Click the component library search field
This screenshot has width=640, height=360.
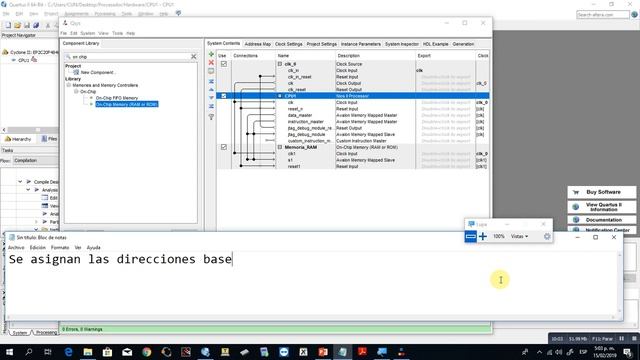click(x=130, y=57)
